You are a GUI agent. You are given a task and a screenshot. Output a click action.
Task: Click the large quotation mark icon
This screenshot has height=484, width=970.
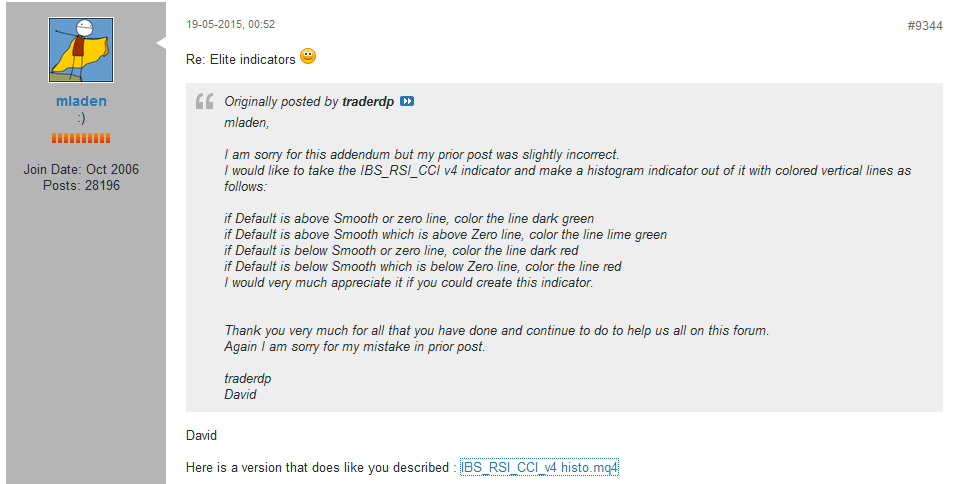point(205,101)
